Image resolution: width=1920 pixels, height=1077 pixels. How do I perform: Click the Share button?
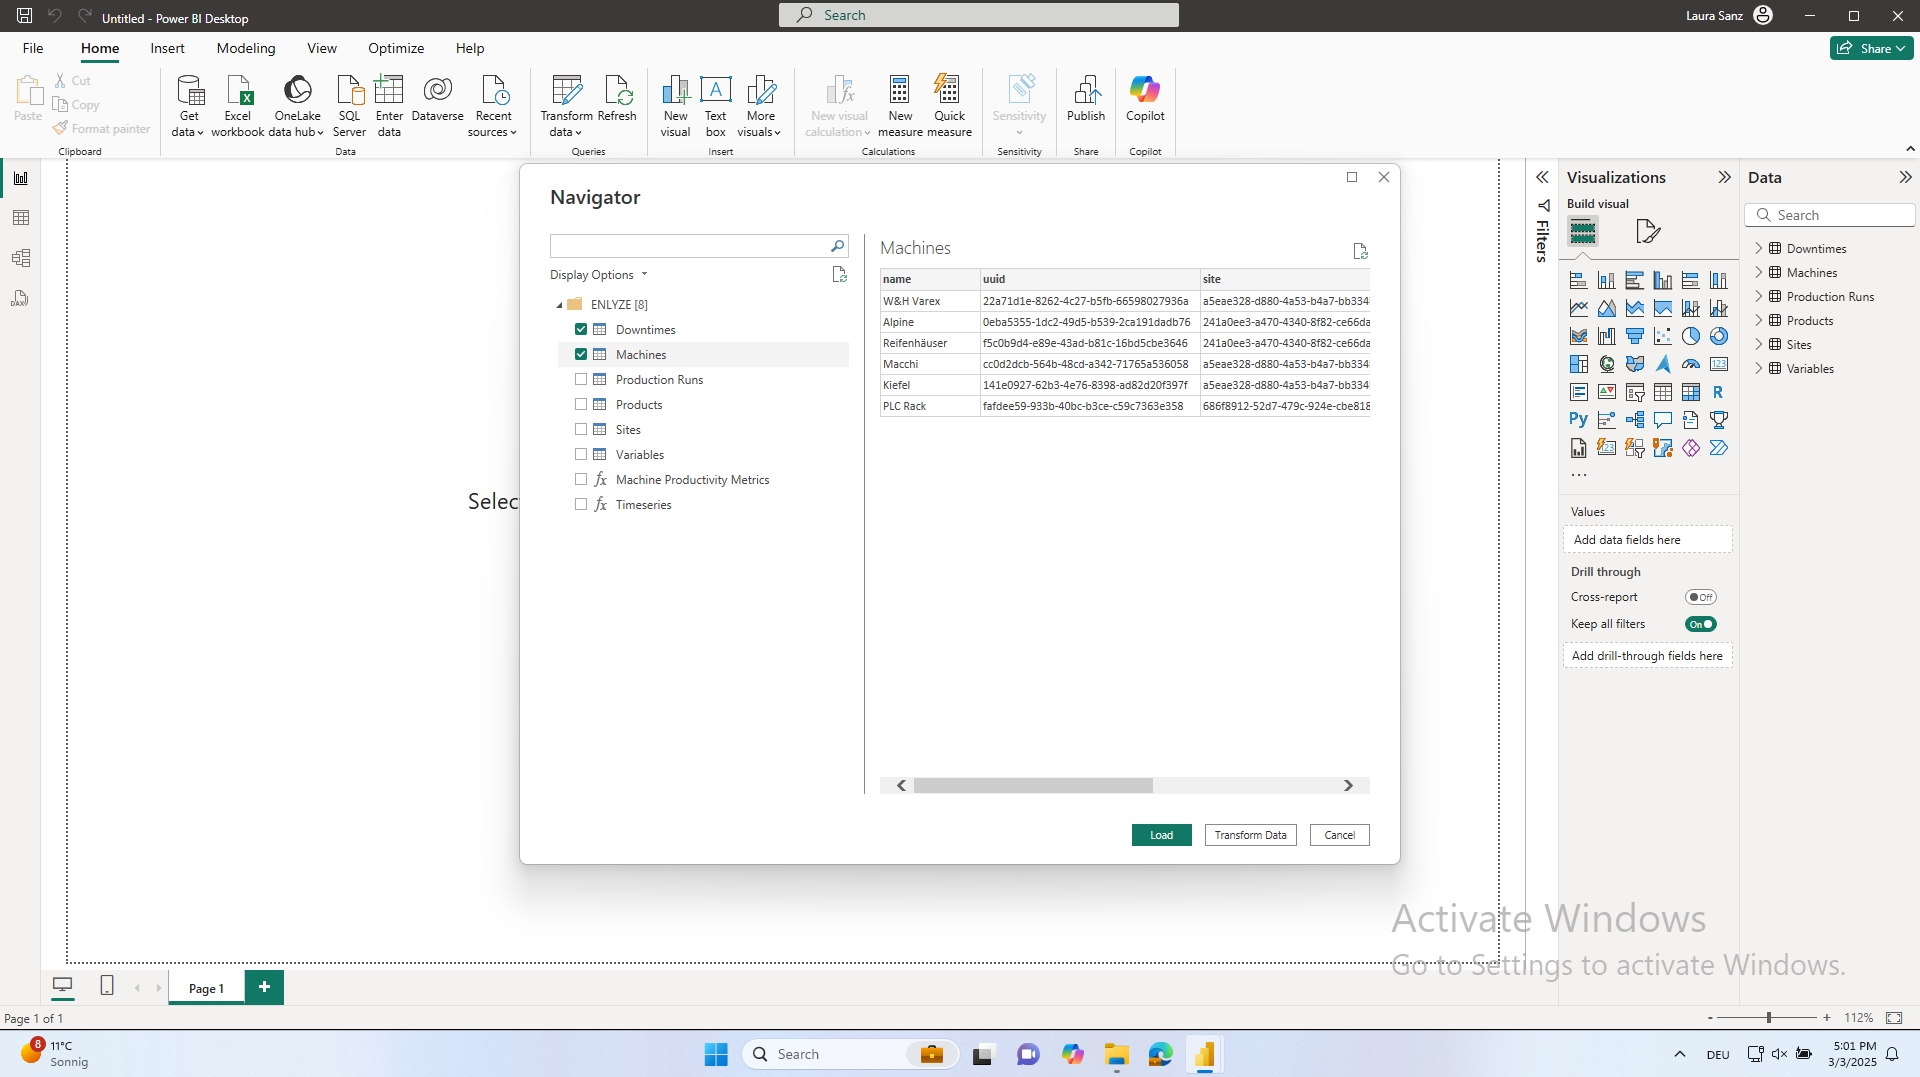click(1871, 48)
